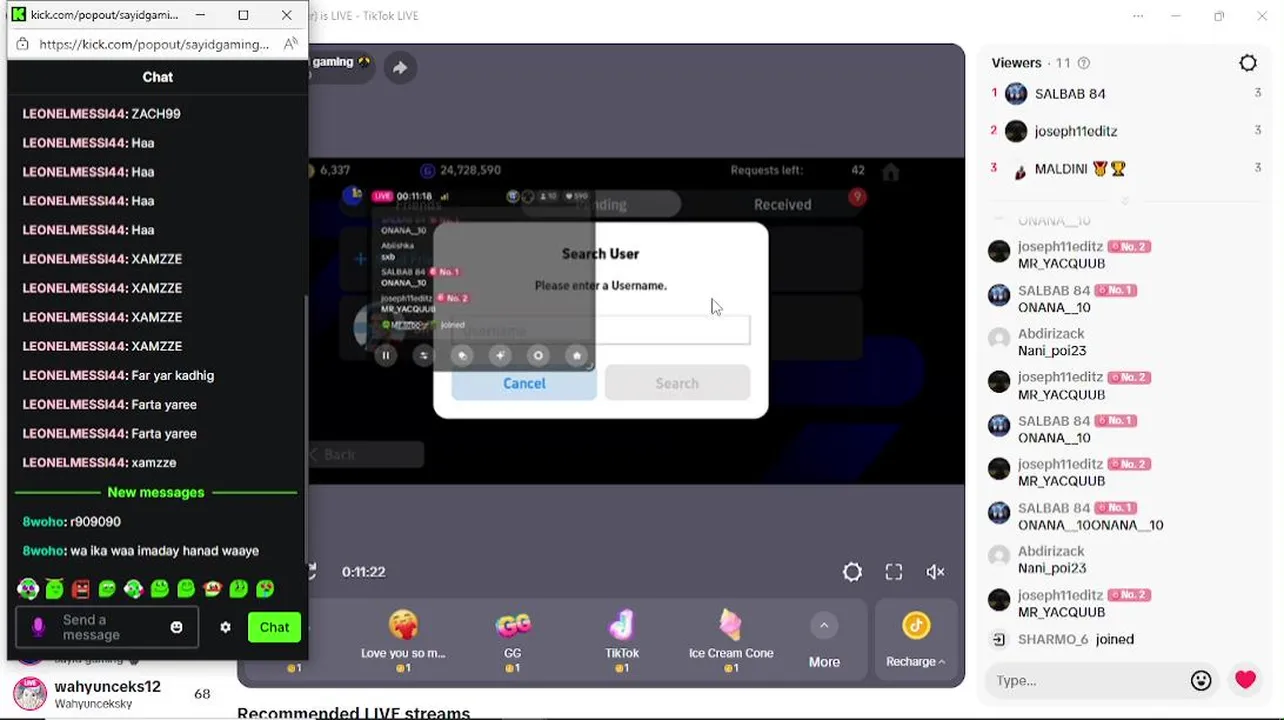This screenshot has height=720, width=1284.
Task: Click the ONANA__10ONANA__10 chat message
Action: (1090, 525)
